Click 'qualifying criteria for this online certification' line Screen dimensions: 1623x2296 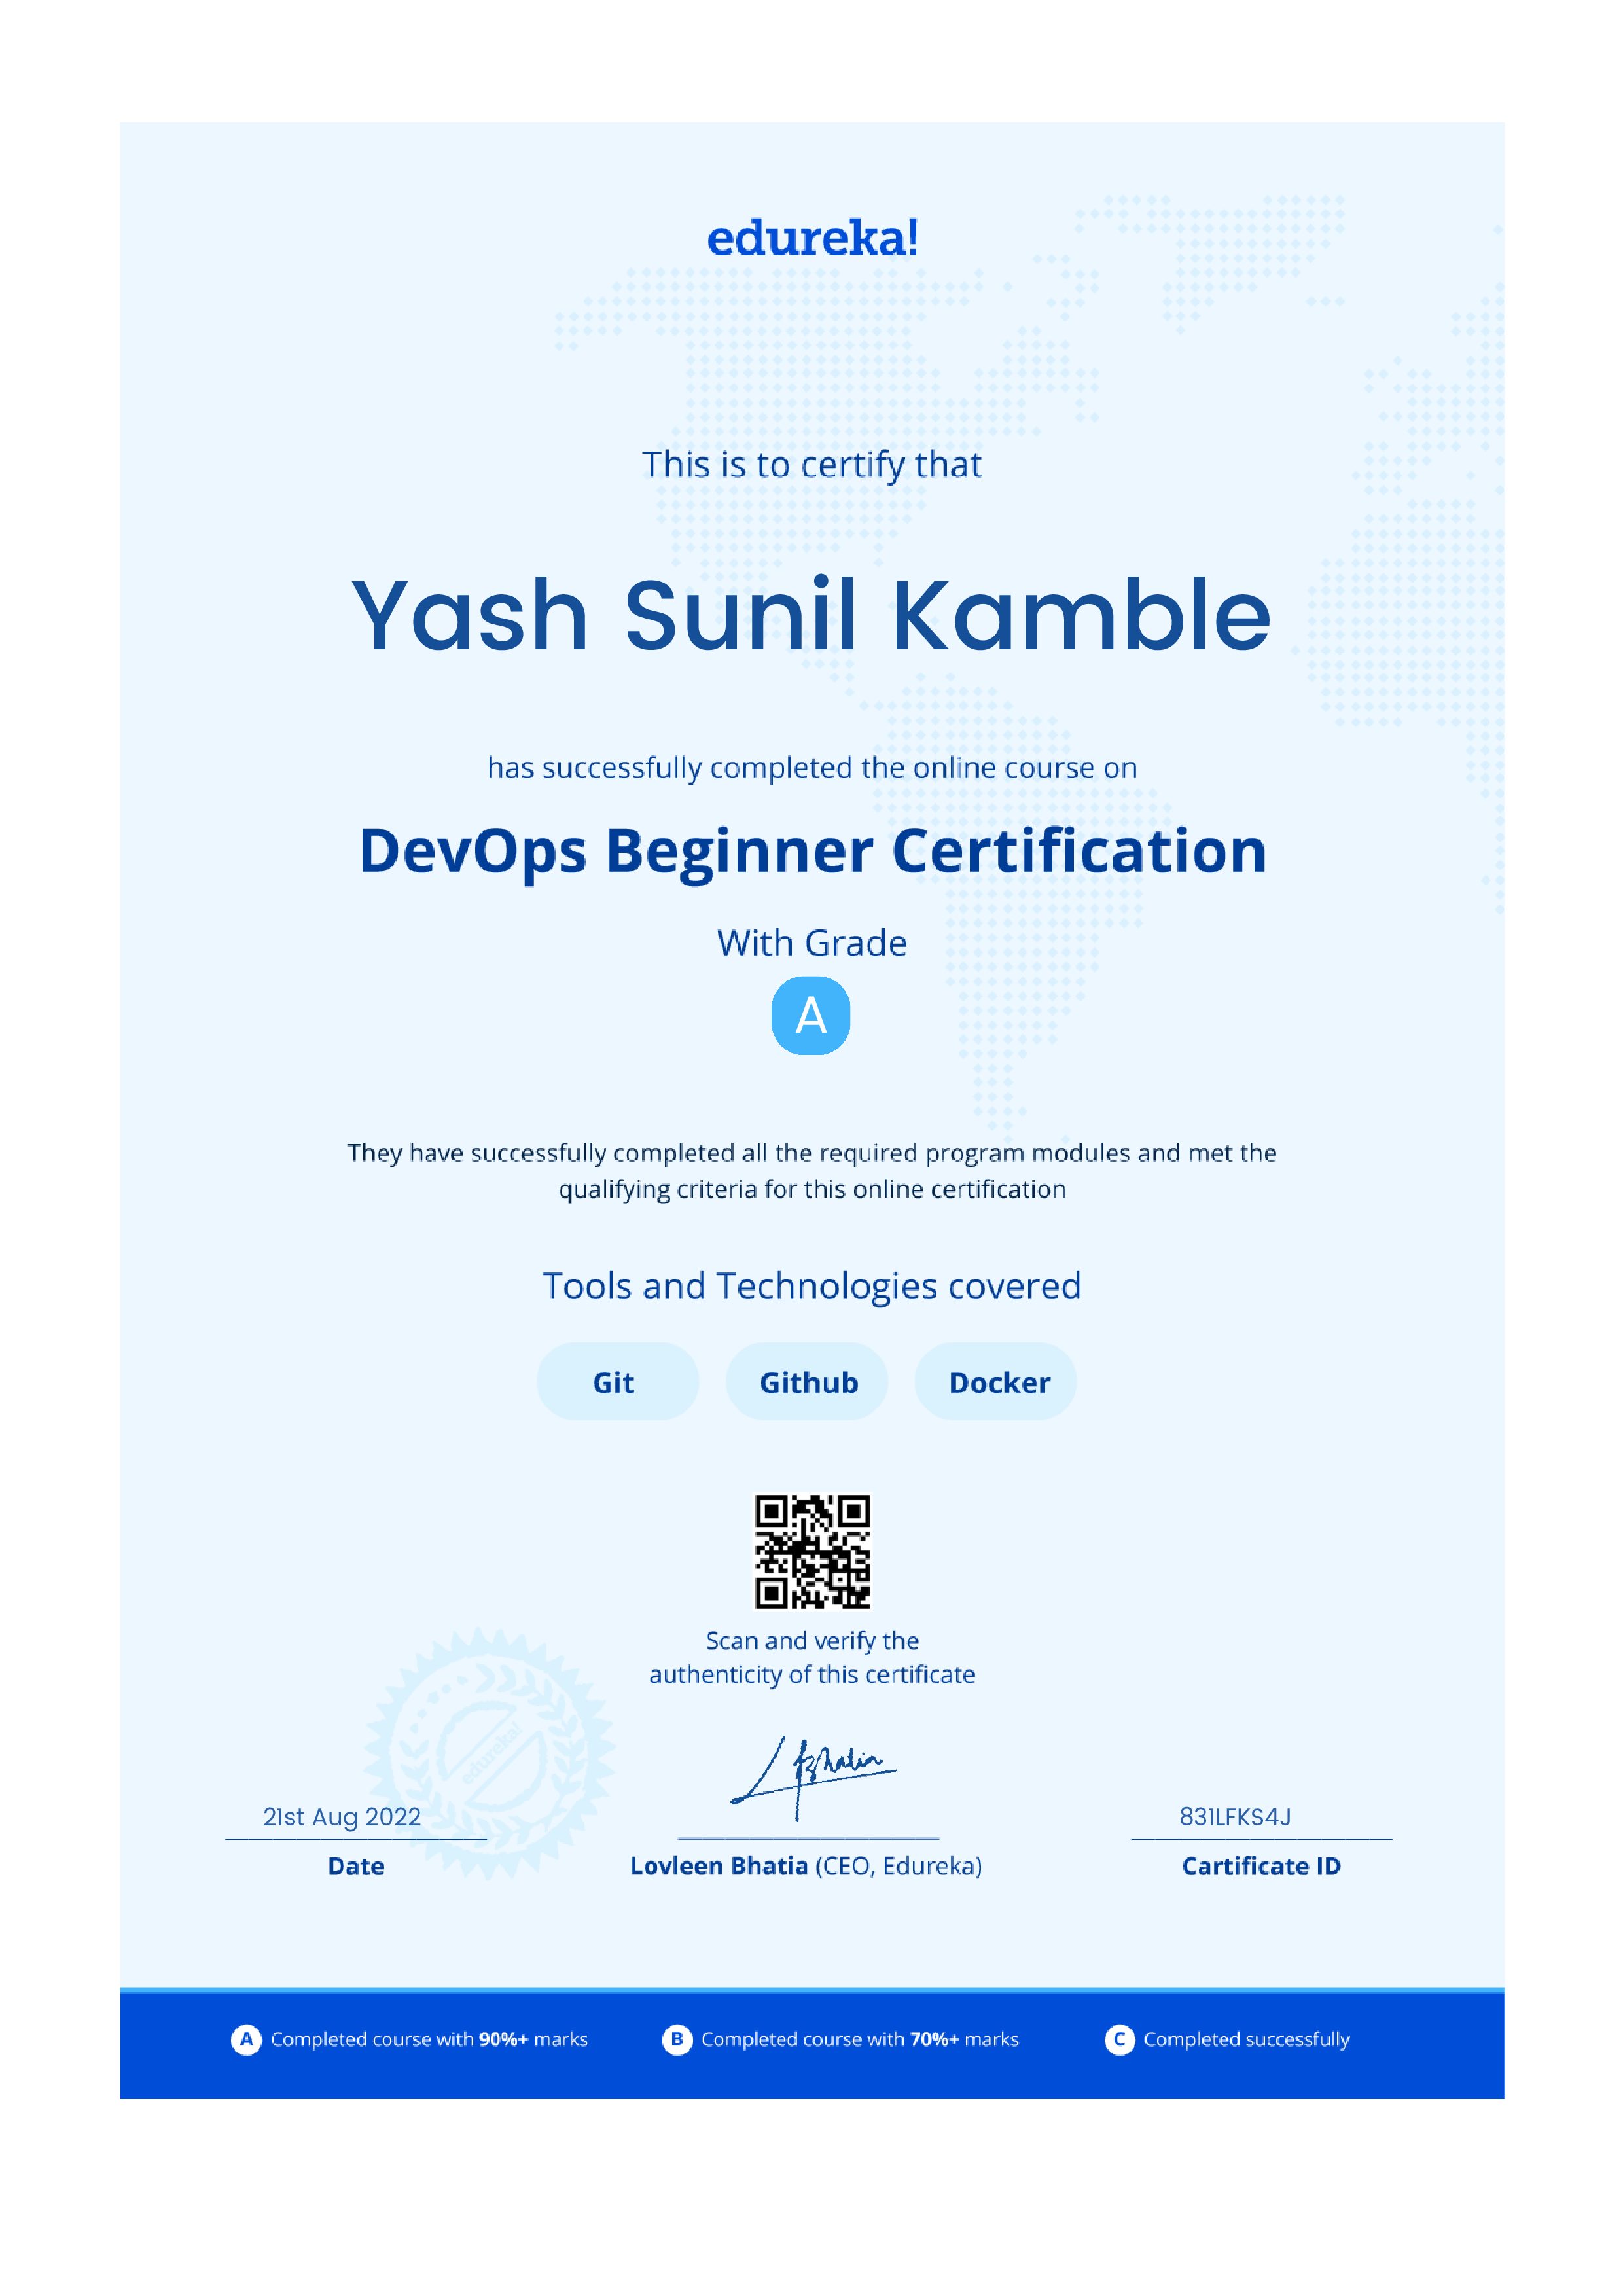(x=812, y=1190)
